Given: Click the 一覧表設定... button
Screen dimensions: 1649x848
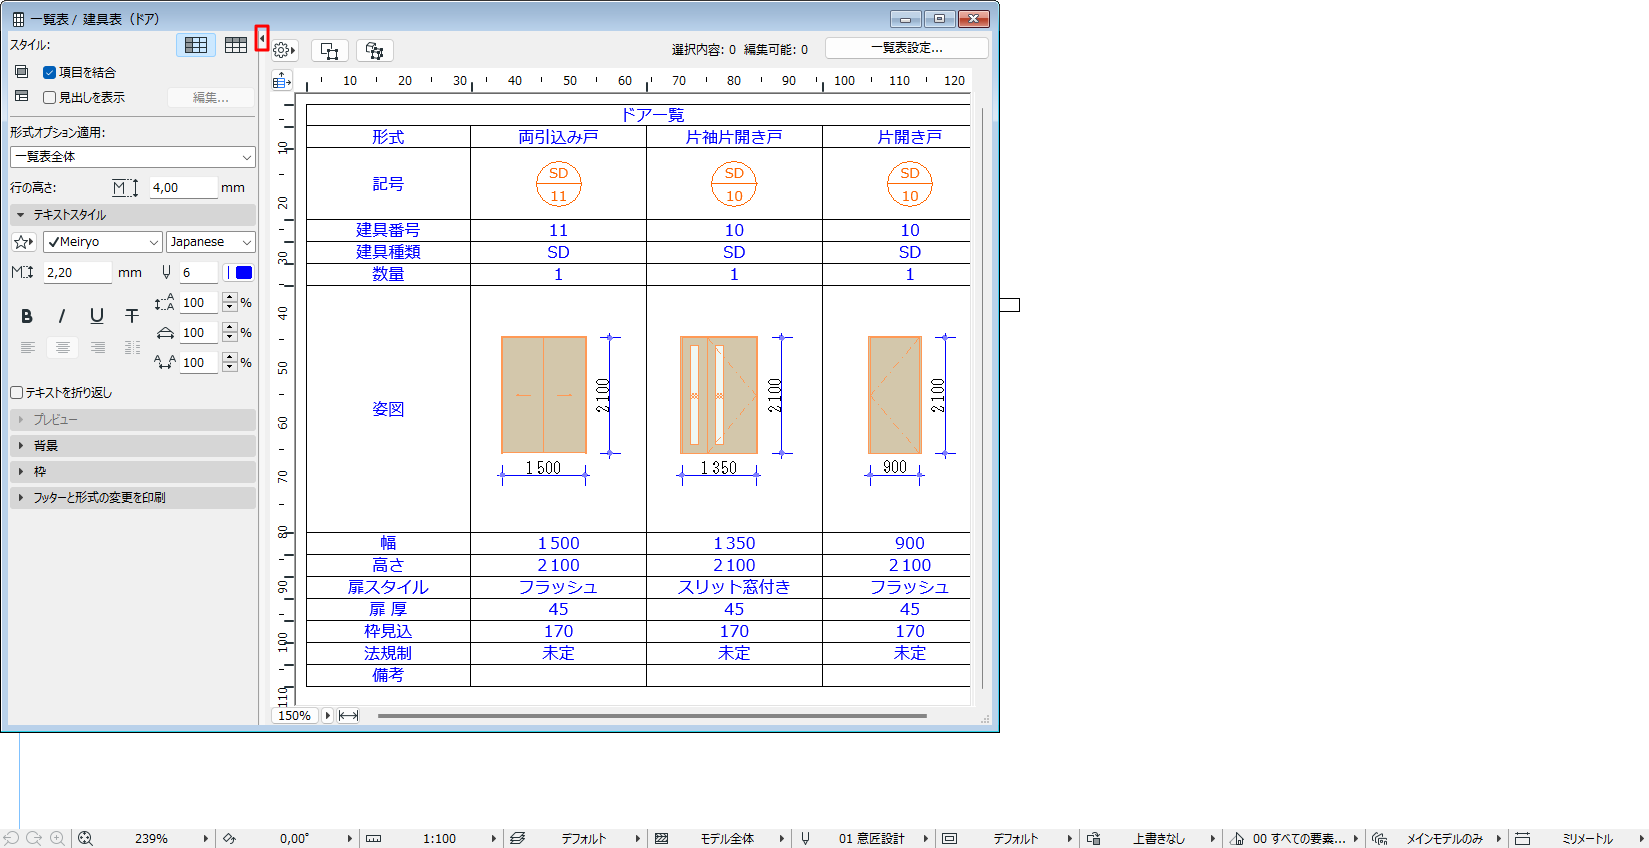Looking at the screenshot, I should pyautogui.click(x=907, y=48).
